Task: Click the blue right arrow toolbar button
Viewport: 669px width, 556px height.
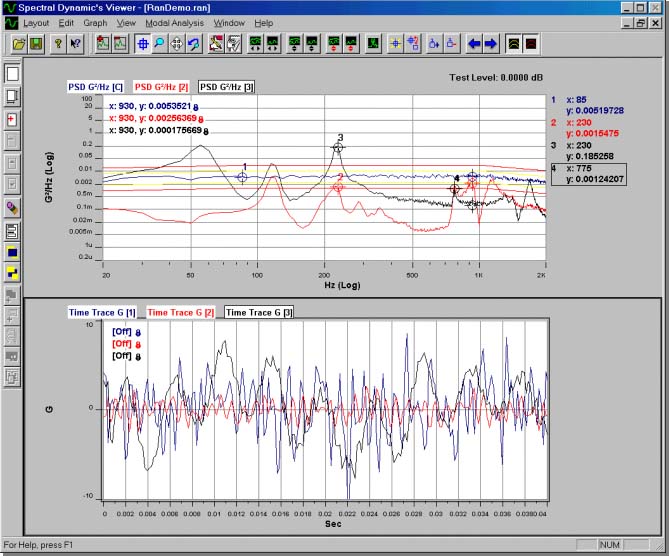Action: [x=490, y=44]
